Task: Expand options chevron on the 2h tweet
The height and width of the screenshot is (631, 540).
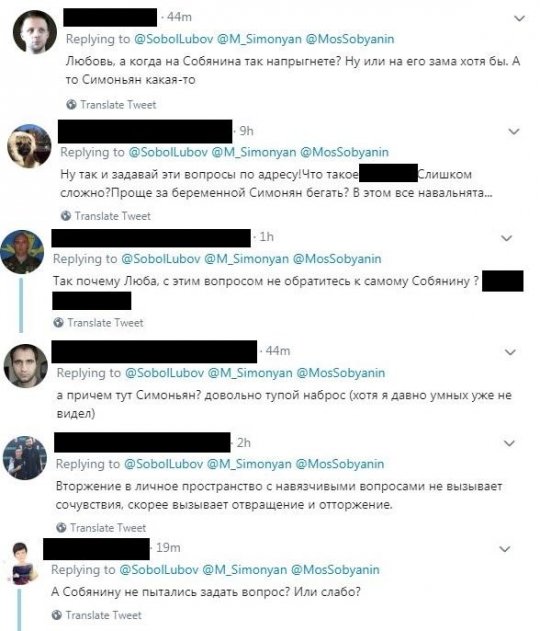Action: click(509, 443)
